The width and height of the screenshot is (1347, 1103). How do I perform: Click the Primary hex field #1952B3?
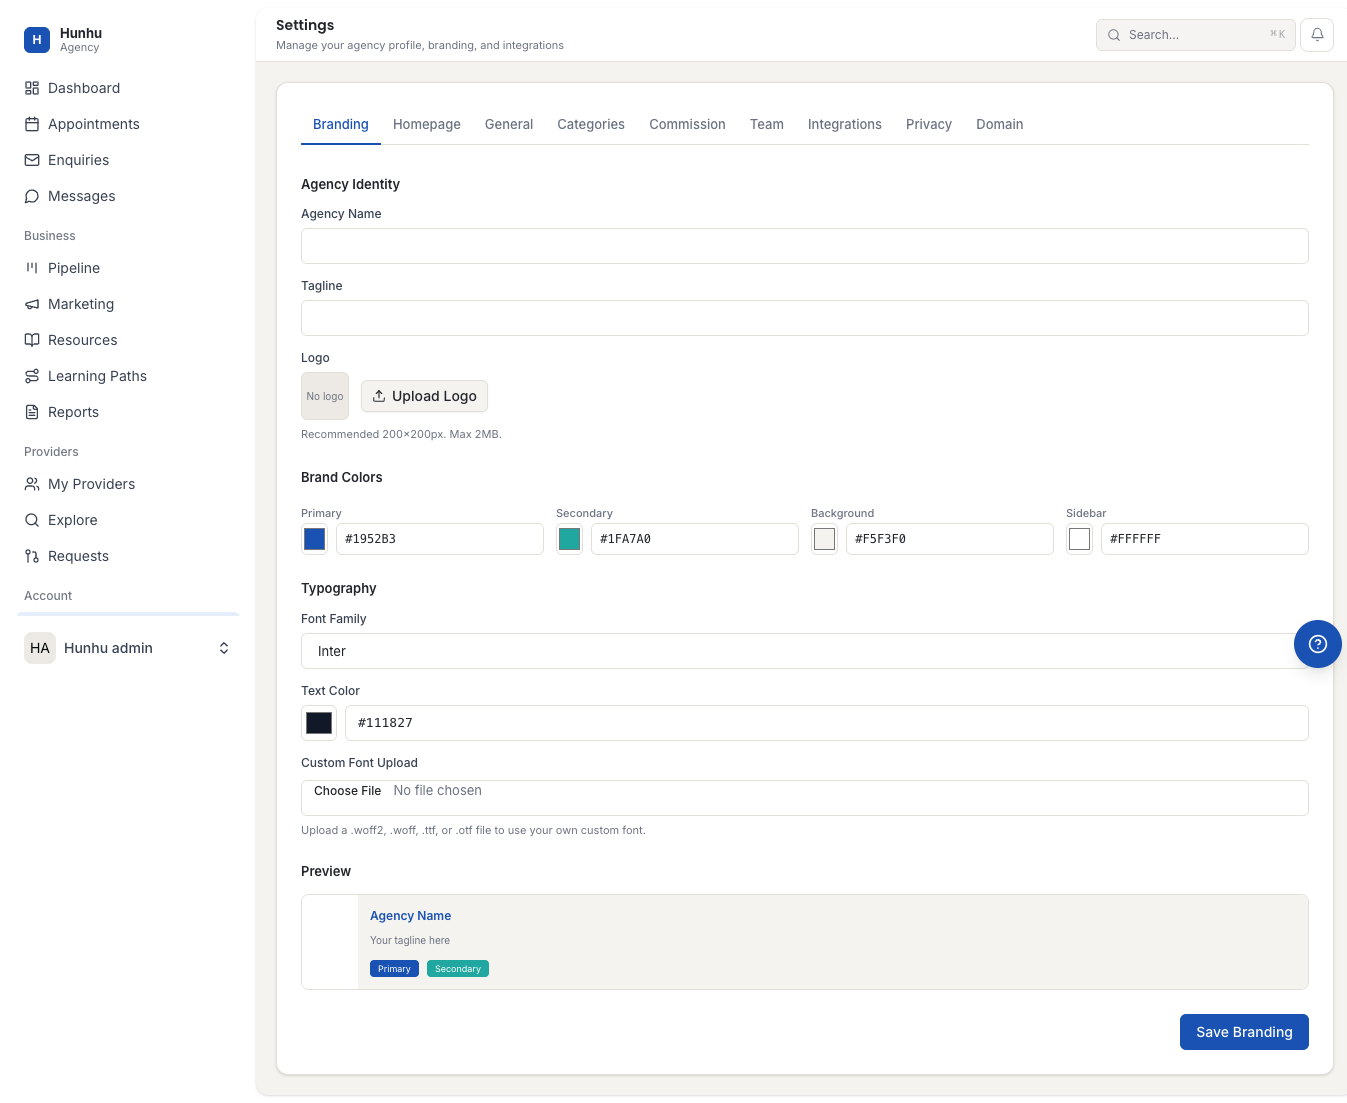click(x=440, y=539)
